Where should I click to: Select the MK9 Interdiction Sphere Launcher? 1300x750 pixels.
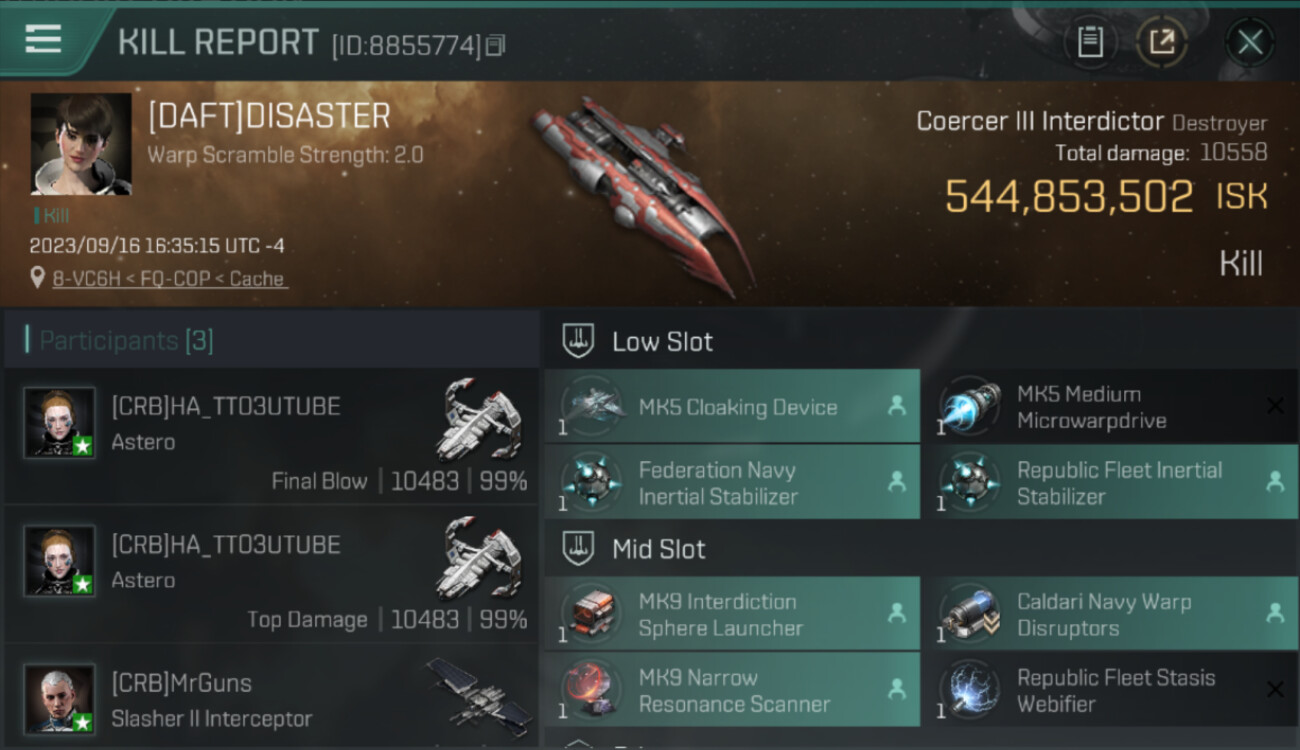pyautogui.click(x=732, y=614)
